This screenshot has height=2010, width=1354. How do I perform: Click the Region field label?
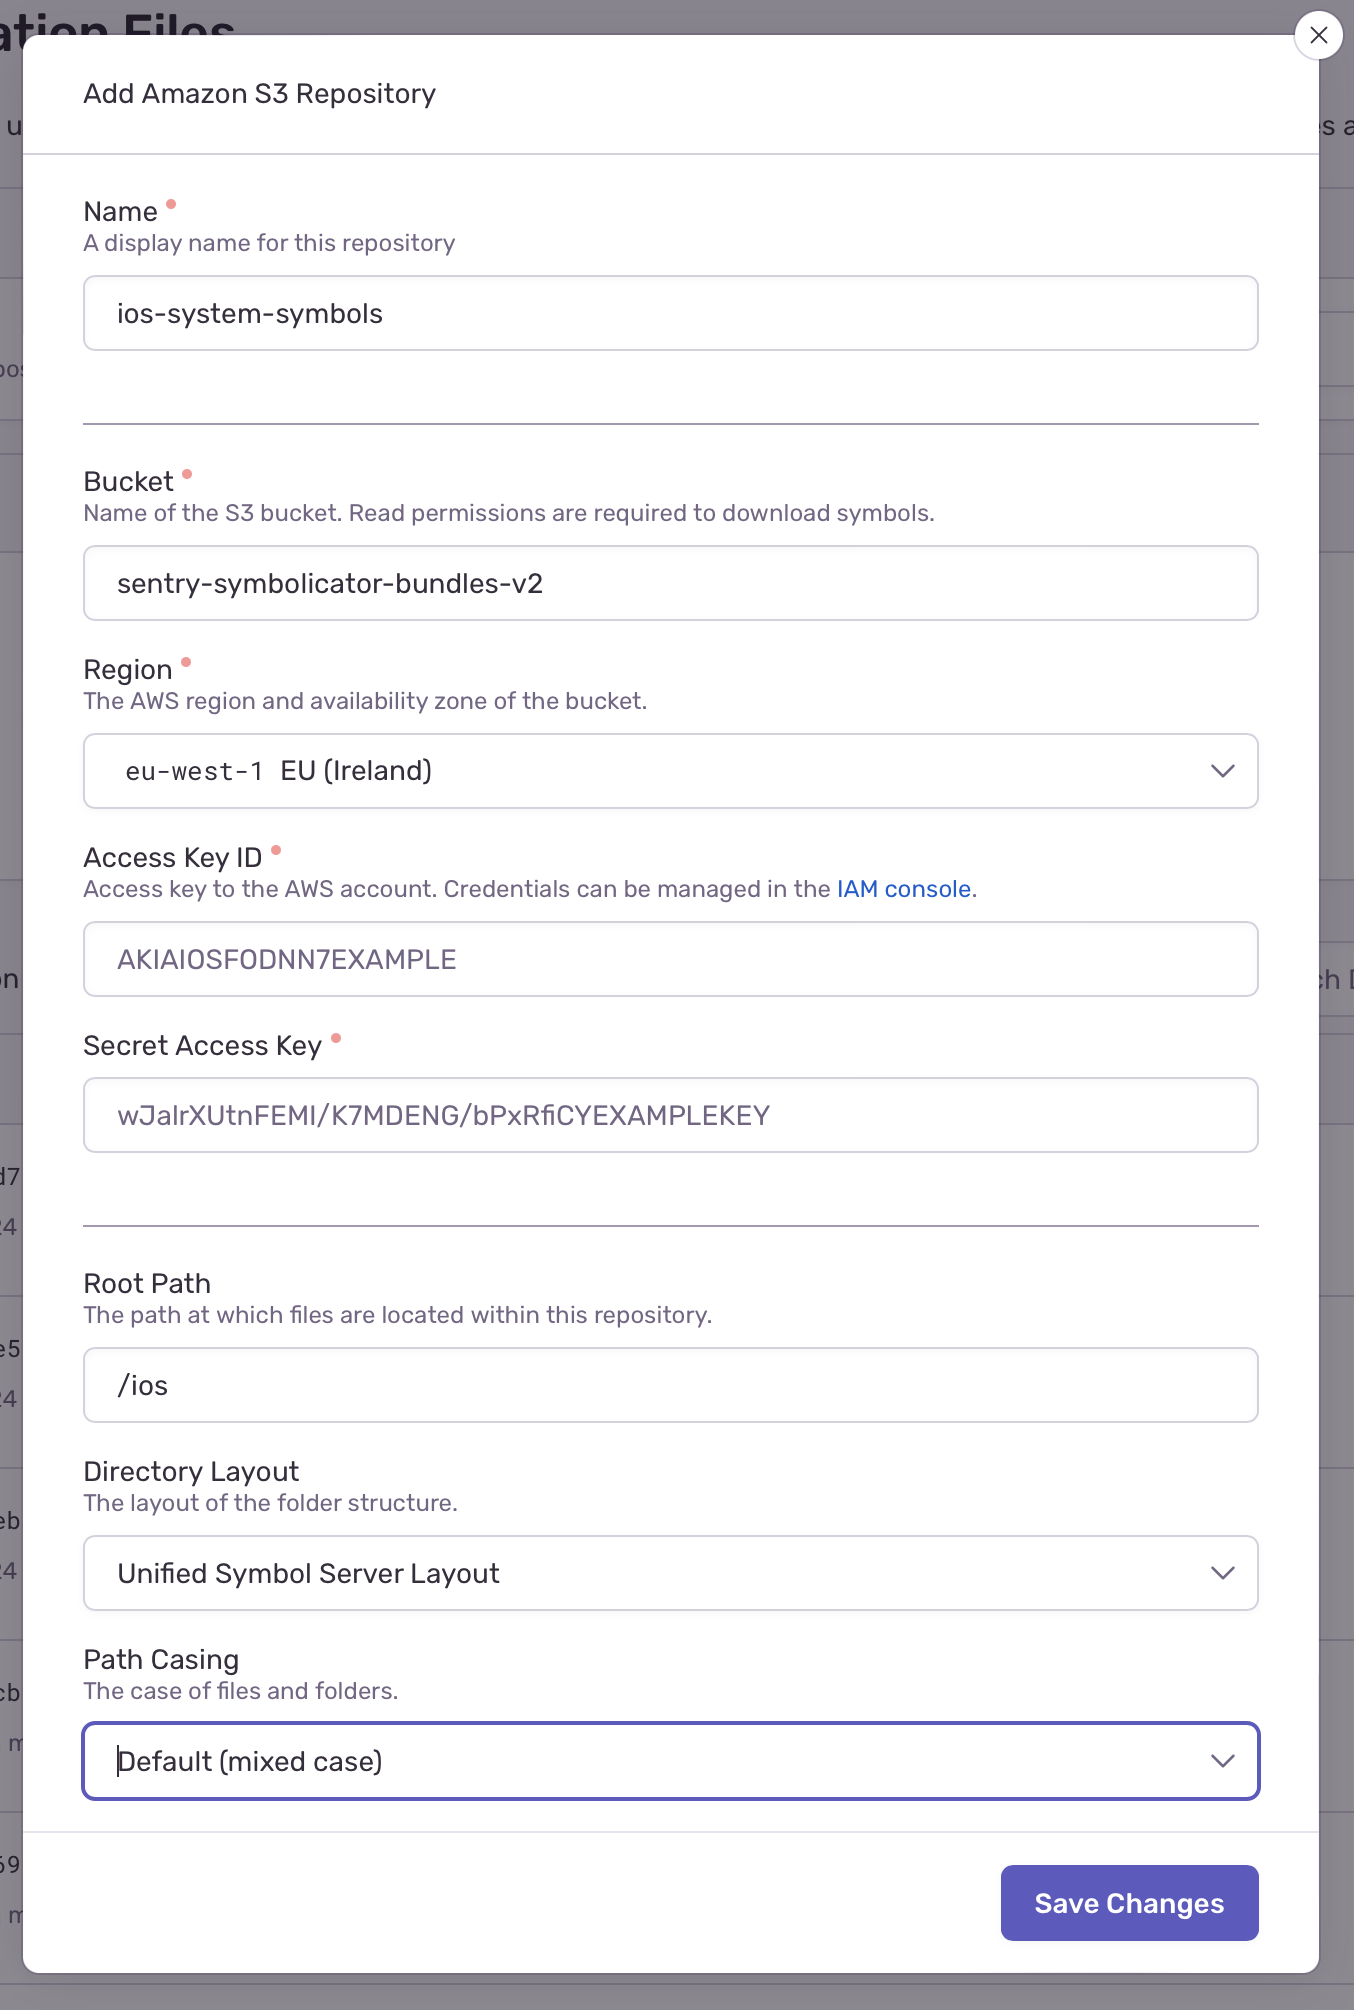(128, 670)
